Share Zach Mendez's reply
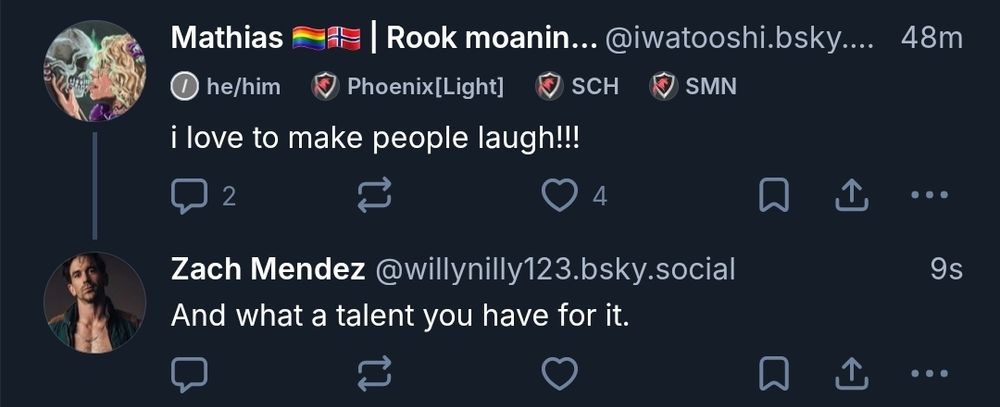 point(852,374)
